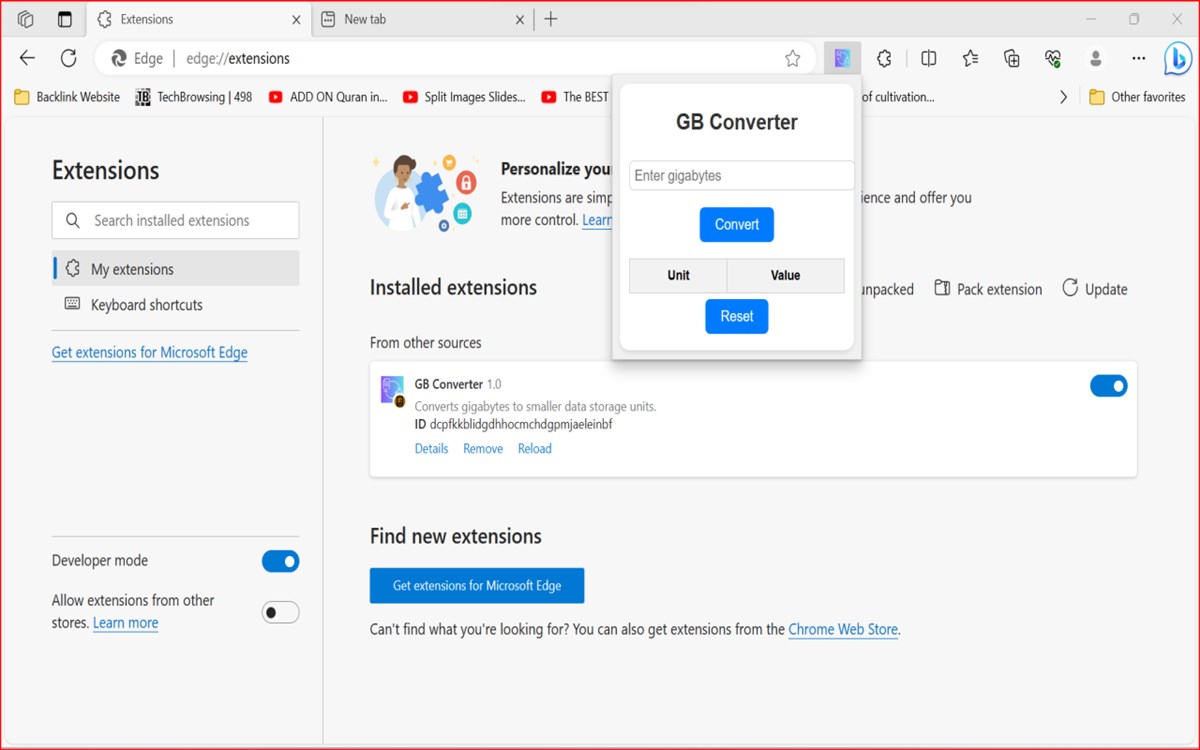Open the Browser essentials heart icon

[x=1053, y=58]
